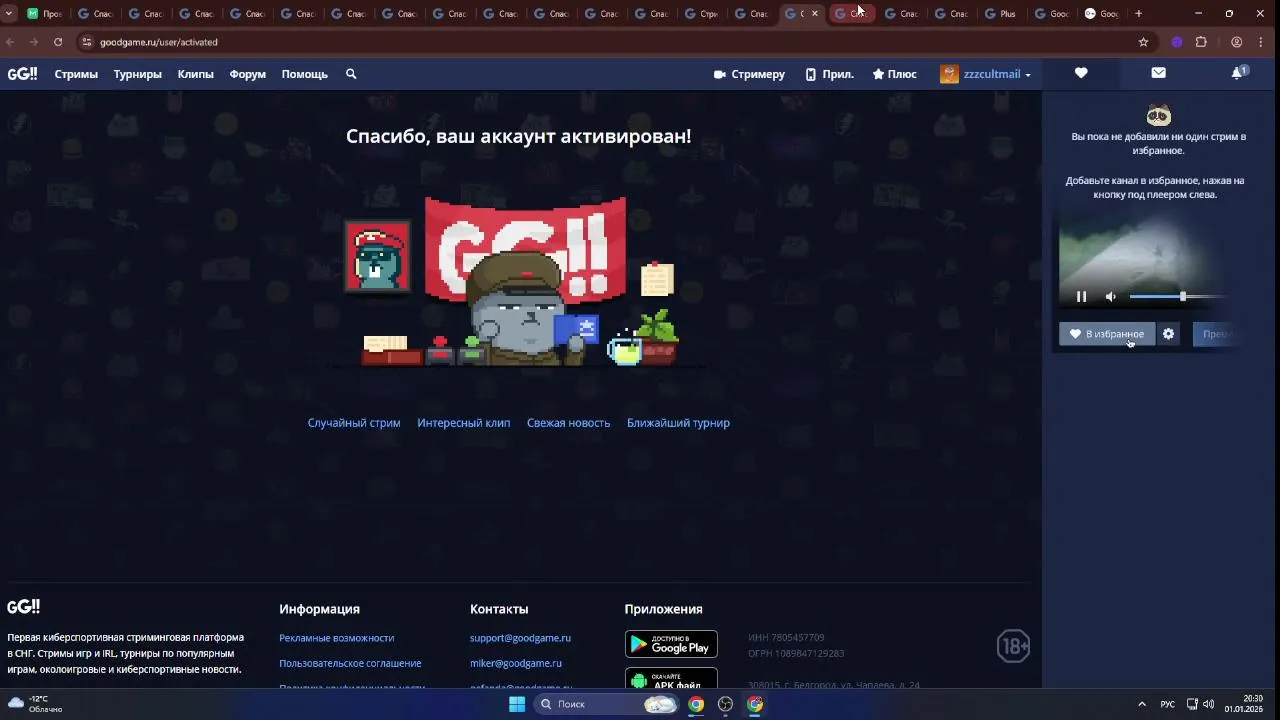Show hidden system tray icons chevron
Image resolution: width=1280 pixels, height=720 pixels.
(1142, 704)
